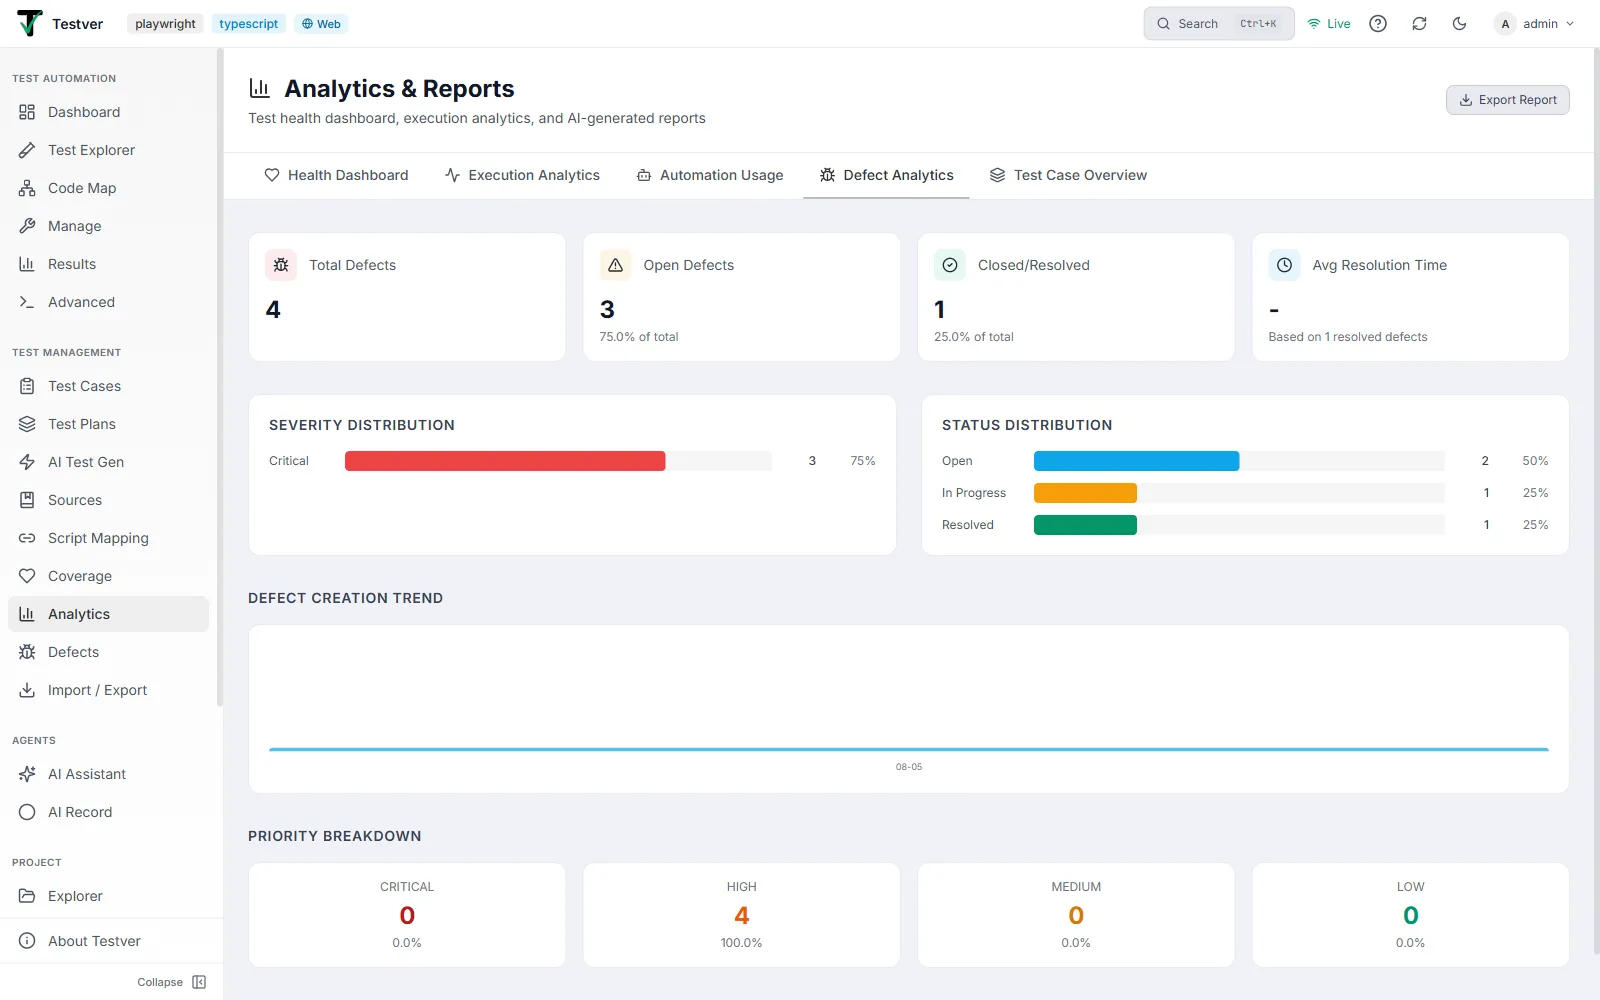Click the Resolved status green bar

1085,525
